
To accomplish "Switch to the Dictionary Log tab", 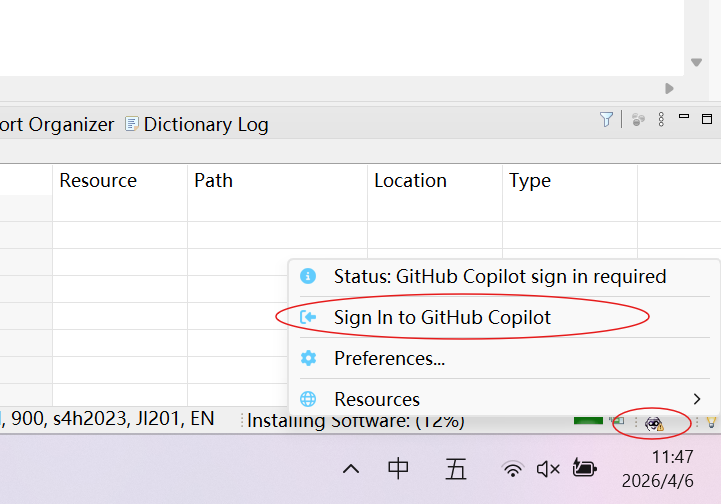I will click(205, 124).
